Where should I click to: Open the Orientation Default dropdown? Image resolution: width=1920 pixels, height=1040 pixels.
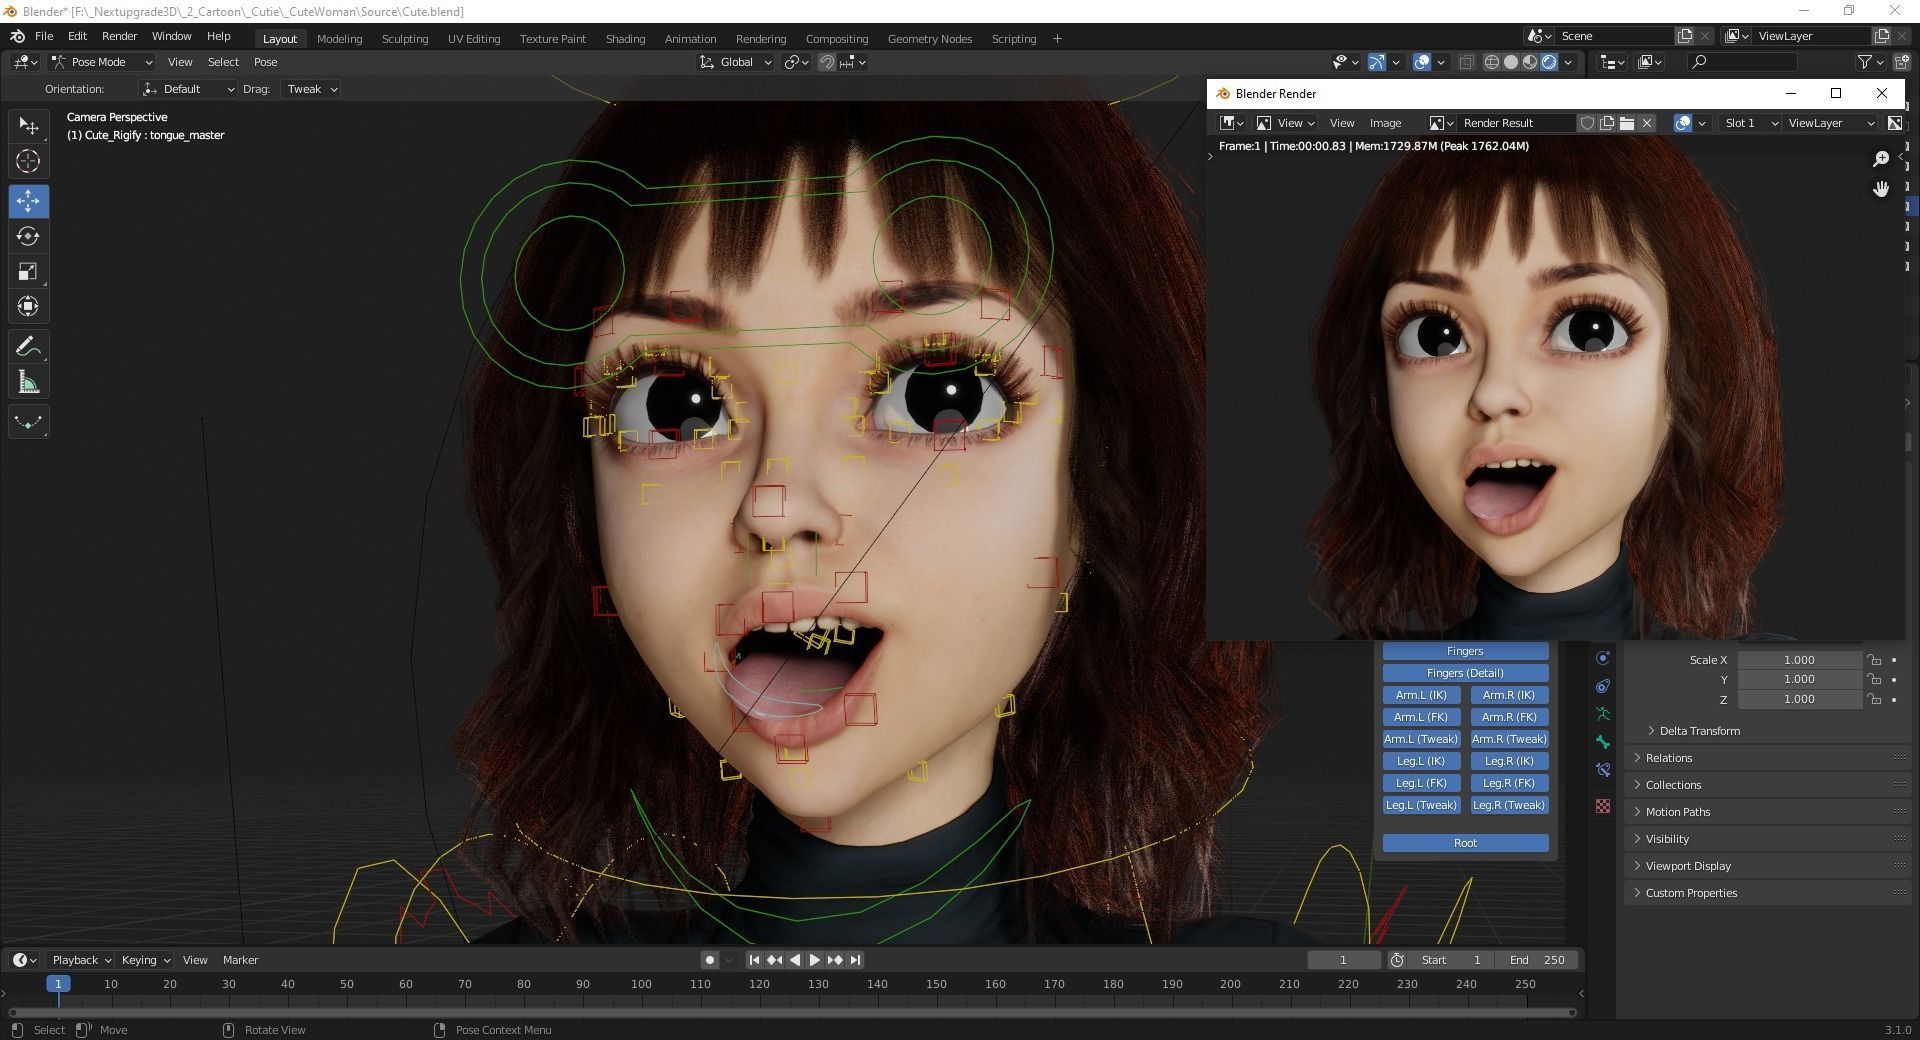188,89
